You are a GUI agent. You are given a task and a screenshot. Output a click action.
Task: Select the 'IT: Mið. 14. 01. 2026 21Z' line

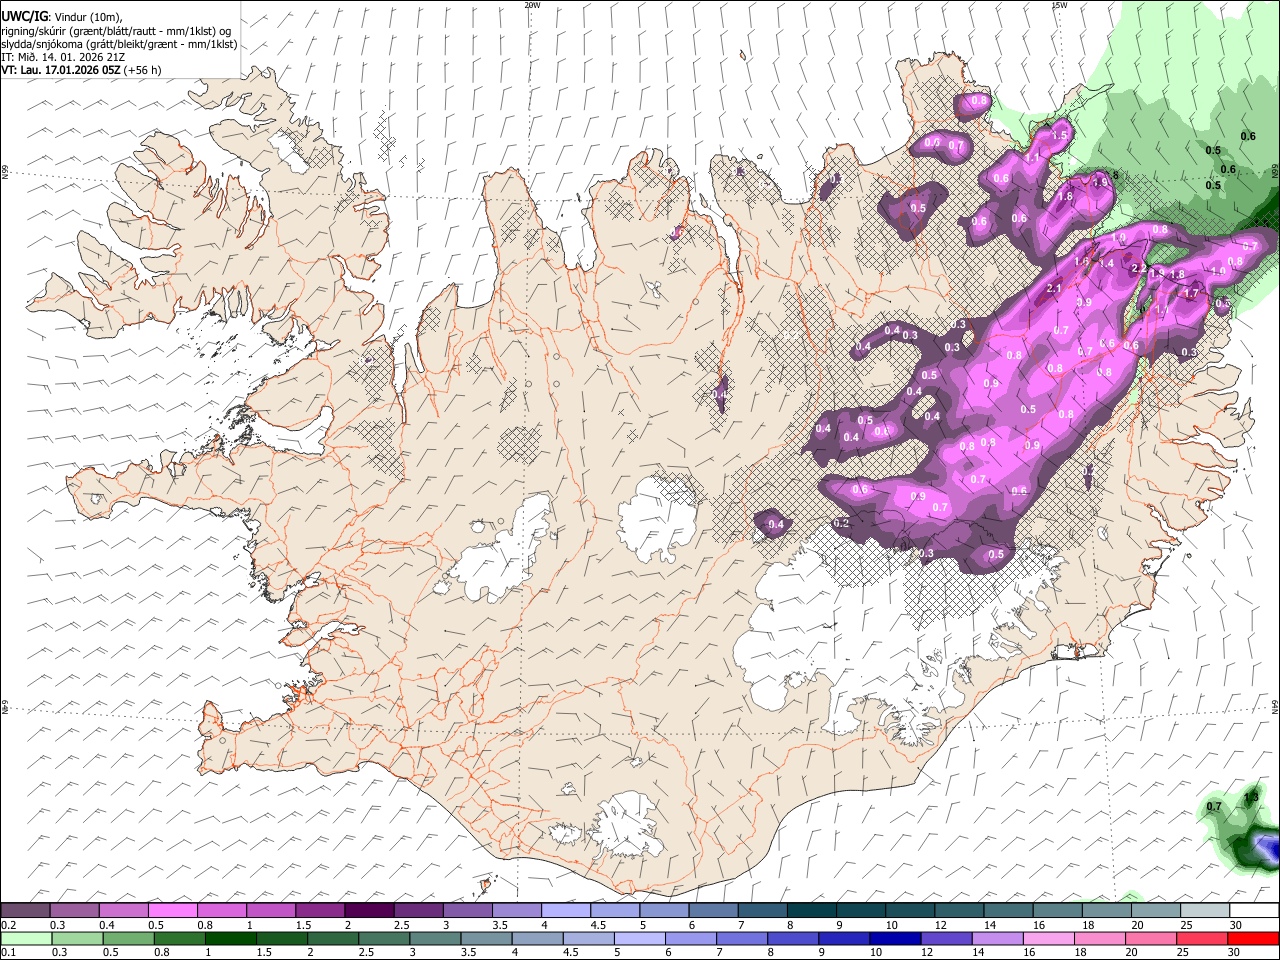(x=63, y=57)
